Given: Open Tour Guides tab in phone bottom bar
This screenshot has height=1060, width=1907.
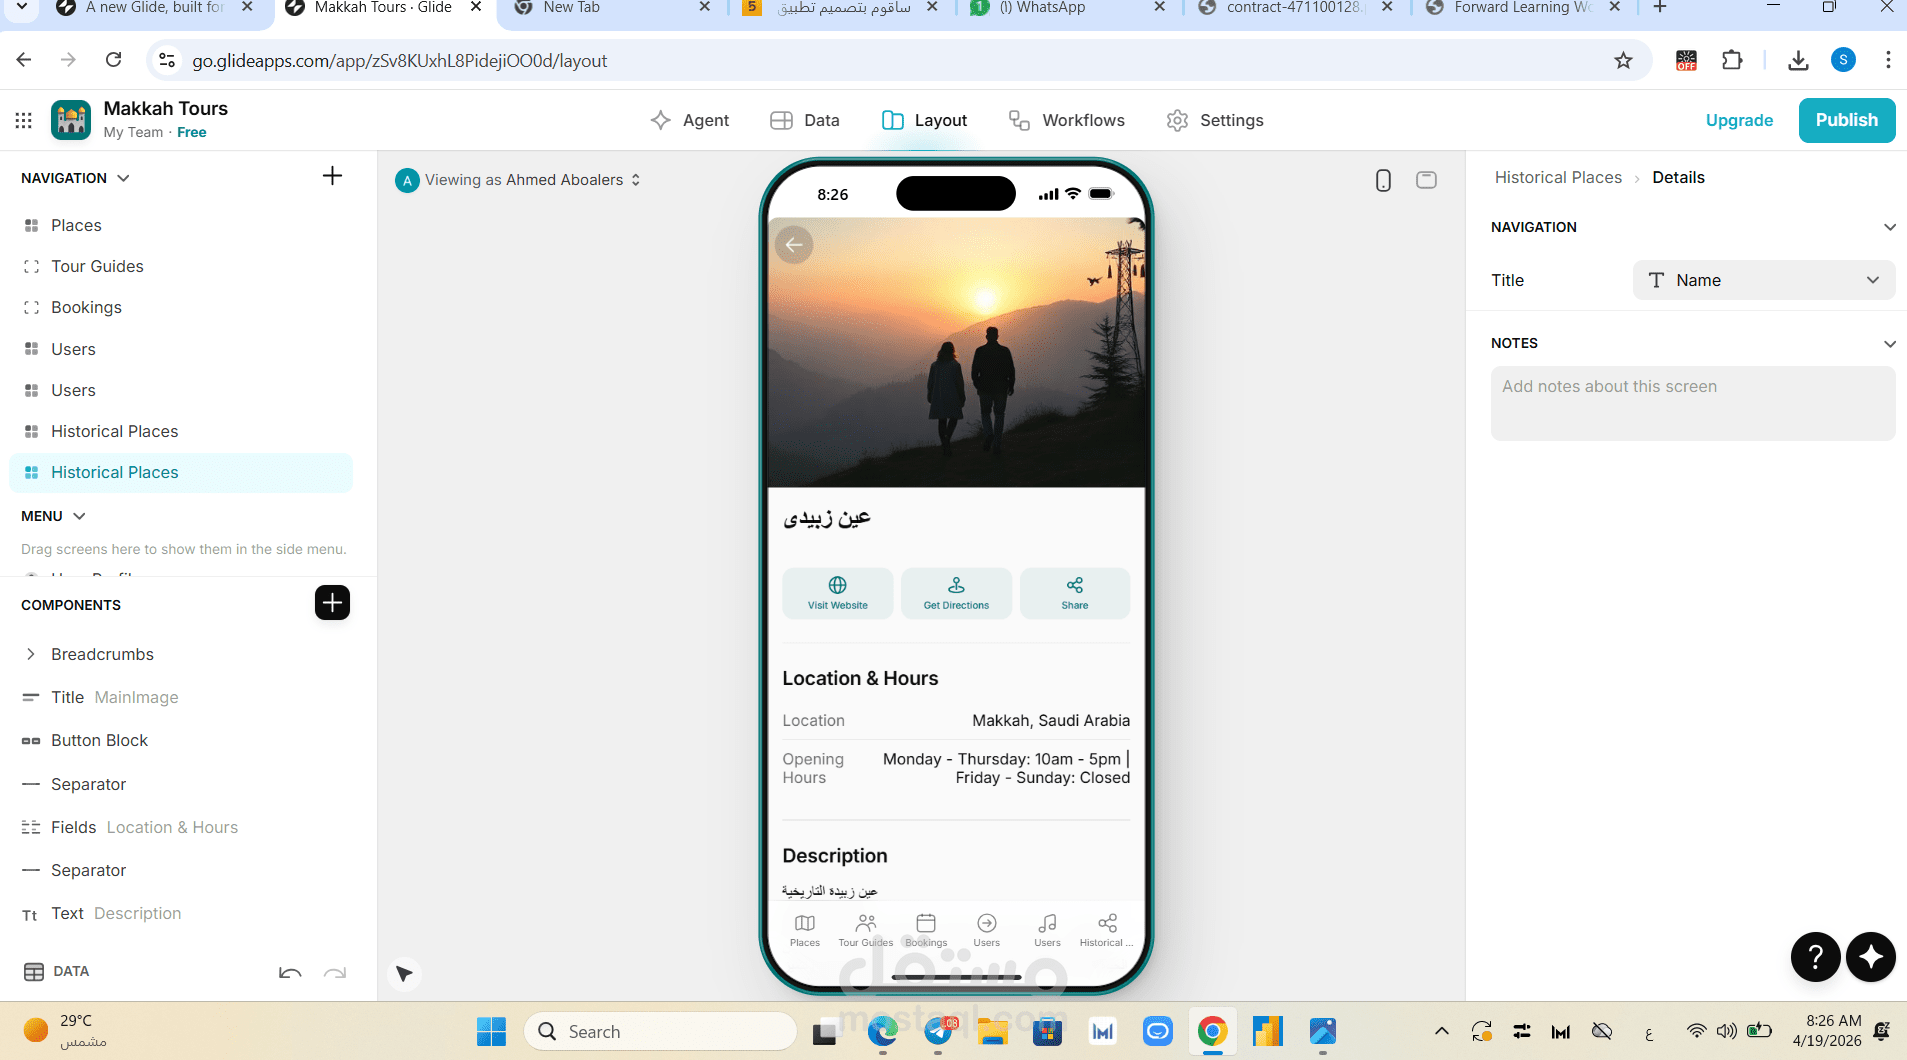Looking at the screenshot, I should pos(866,929).
